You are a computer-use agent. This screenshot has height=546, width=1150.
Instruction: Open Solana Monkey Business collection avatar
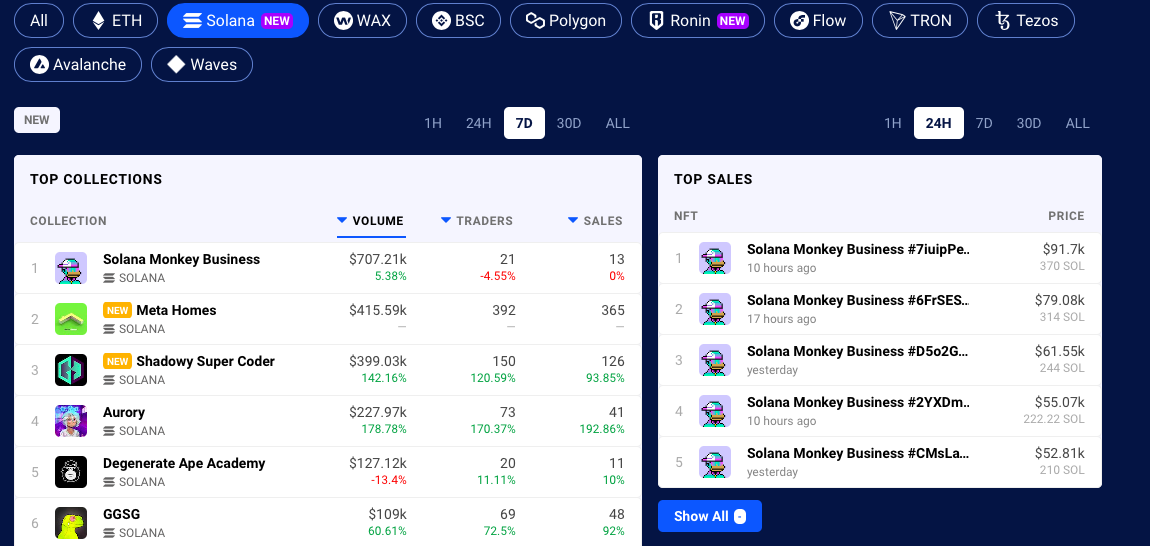(71, 268)
